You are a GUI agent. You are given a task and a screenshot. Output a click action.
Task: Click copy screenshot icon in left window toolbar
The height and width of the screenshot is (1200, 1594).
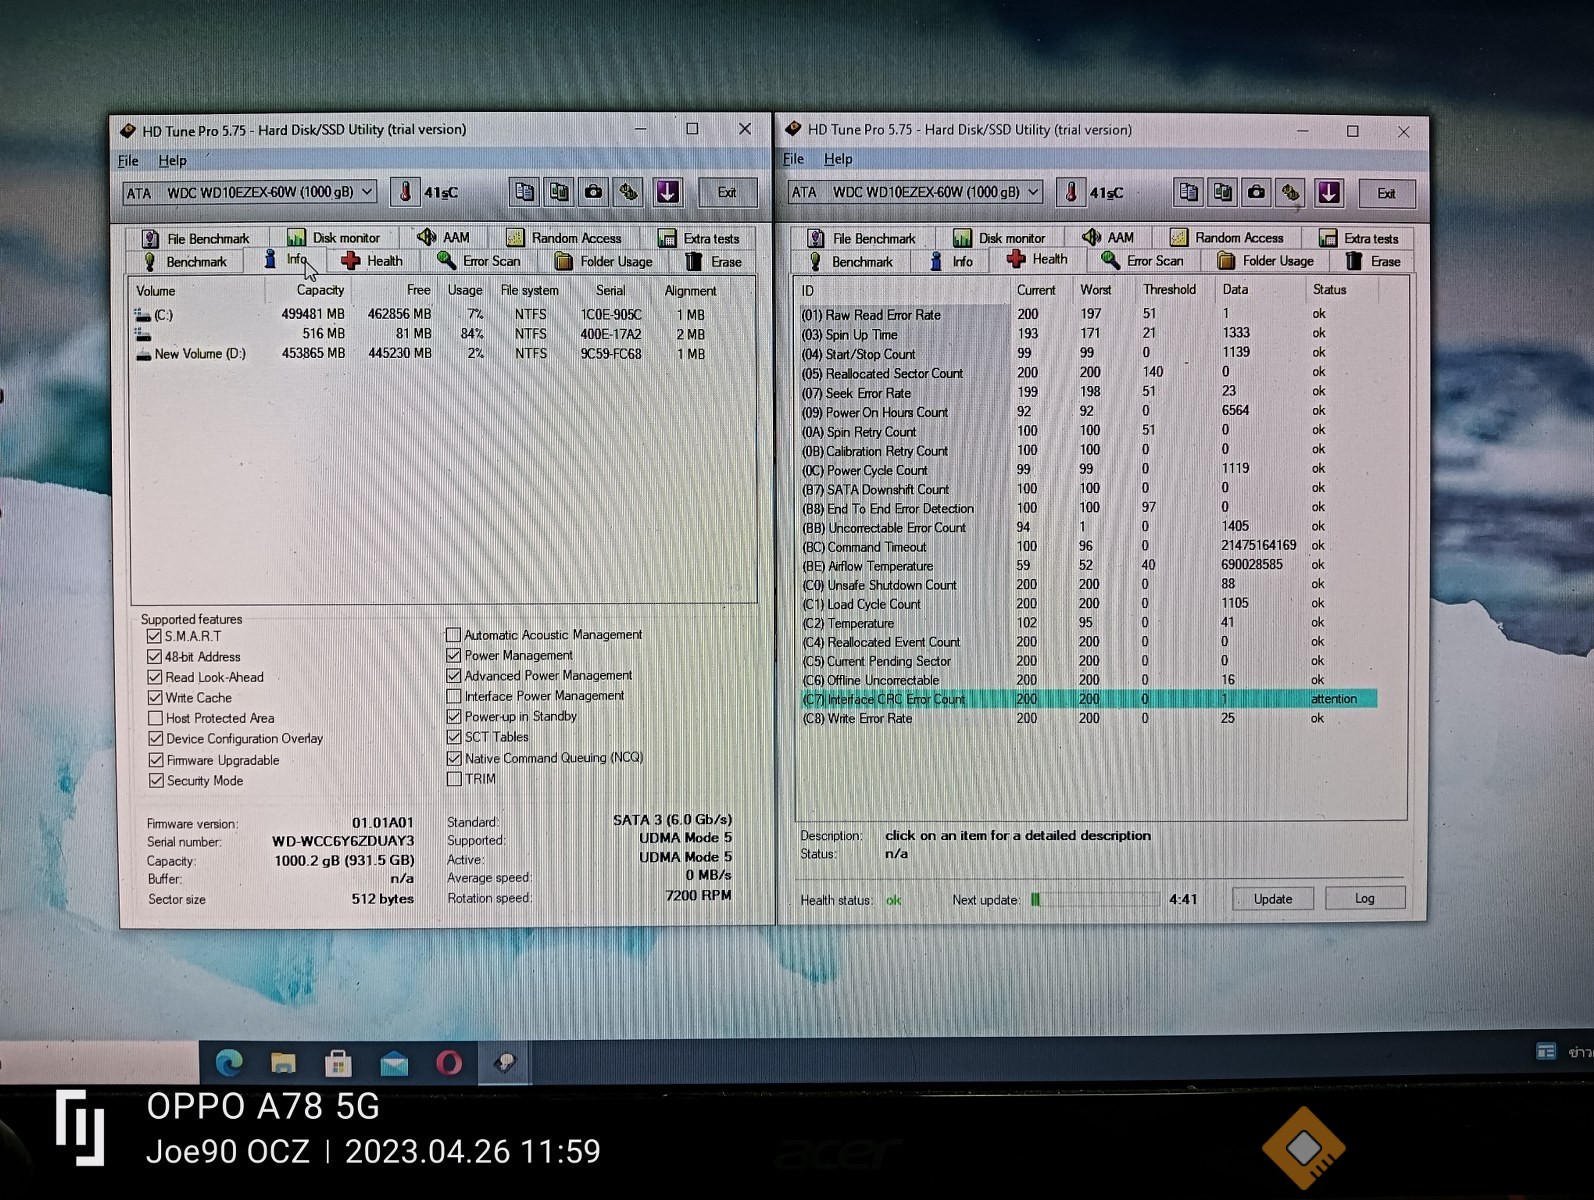[x=559, y=192]
